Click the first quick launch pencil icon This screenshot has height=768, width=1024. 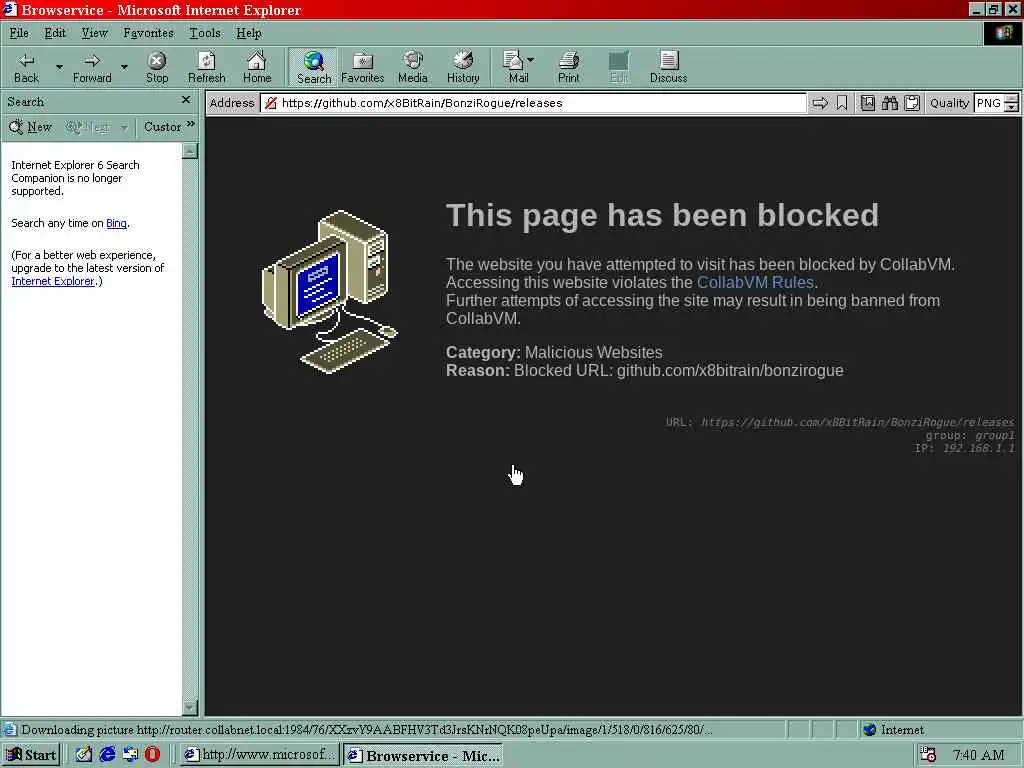tap(84, 754)
